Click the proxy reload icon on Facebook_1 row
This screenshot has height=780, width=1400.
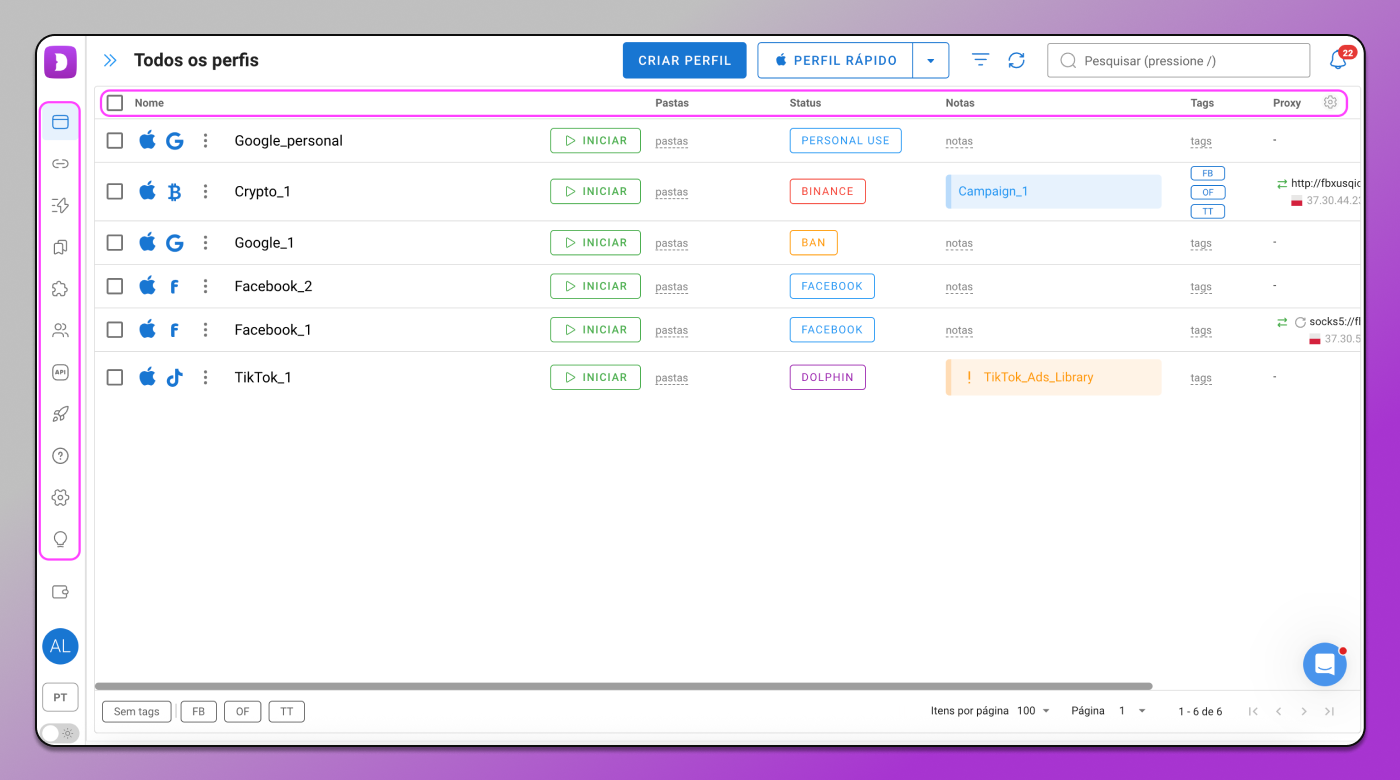1300,322
